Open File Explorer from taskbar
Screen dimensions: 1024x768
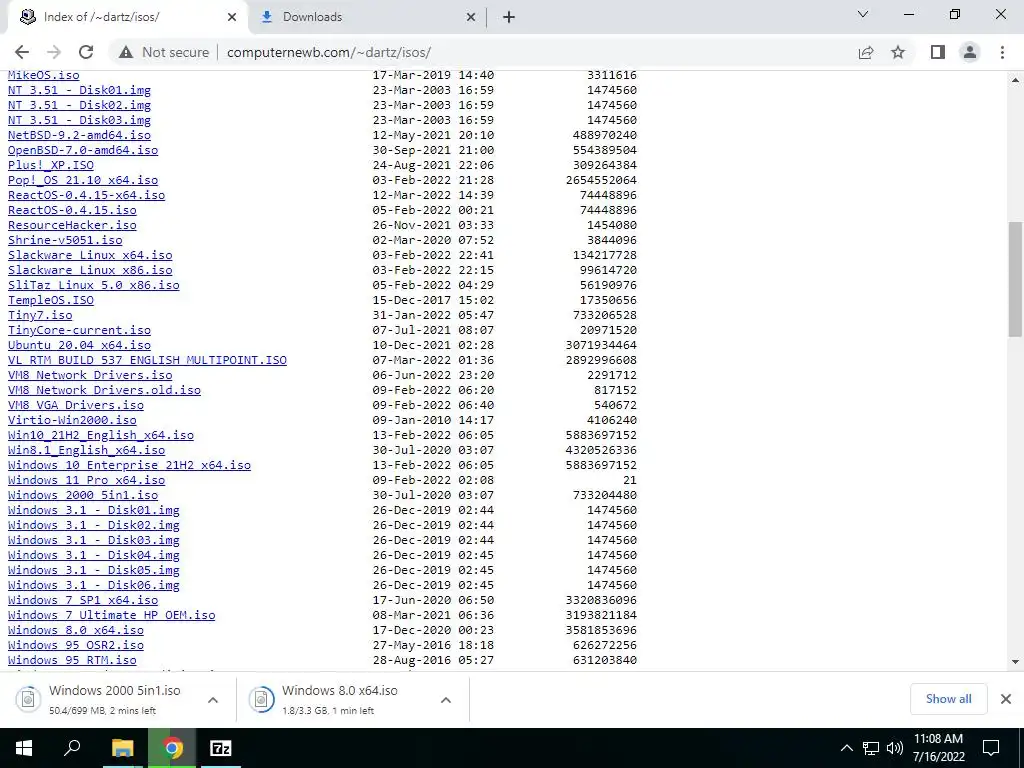[x=123, y=748]
